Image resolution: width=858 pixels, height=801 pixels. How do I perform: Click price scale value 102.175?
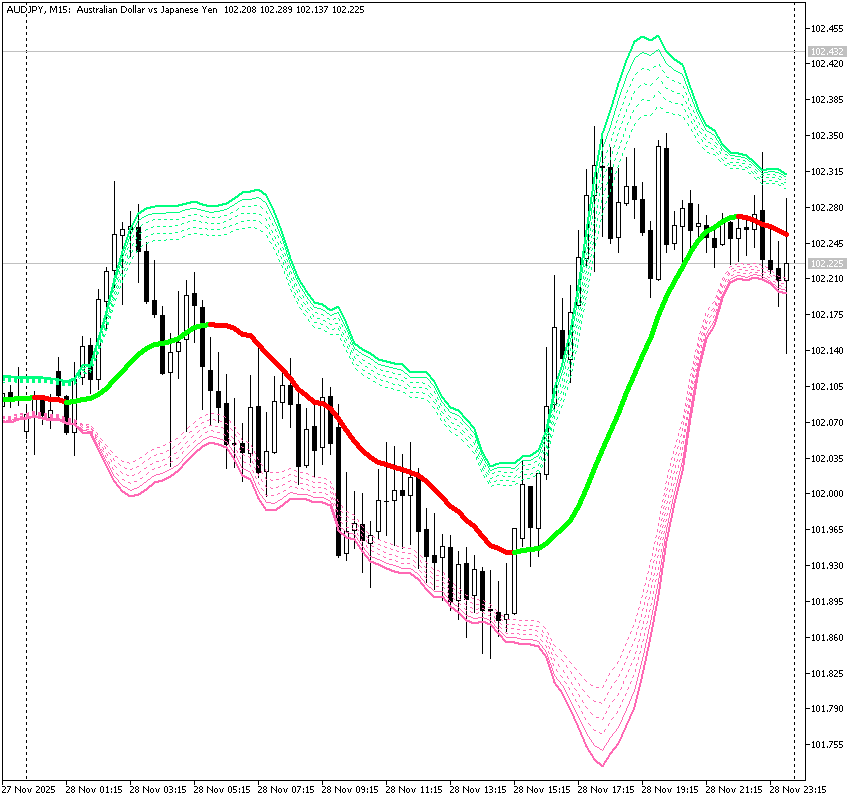point(827,315)
